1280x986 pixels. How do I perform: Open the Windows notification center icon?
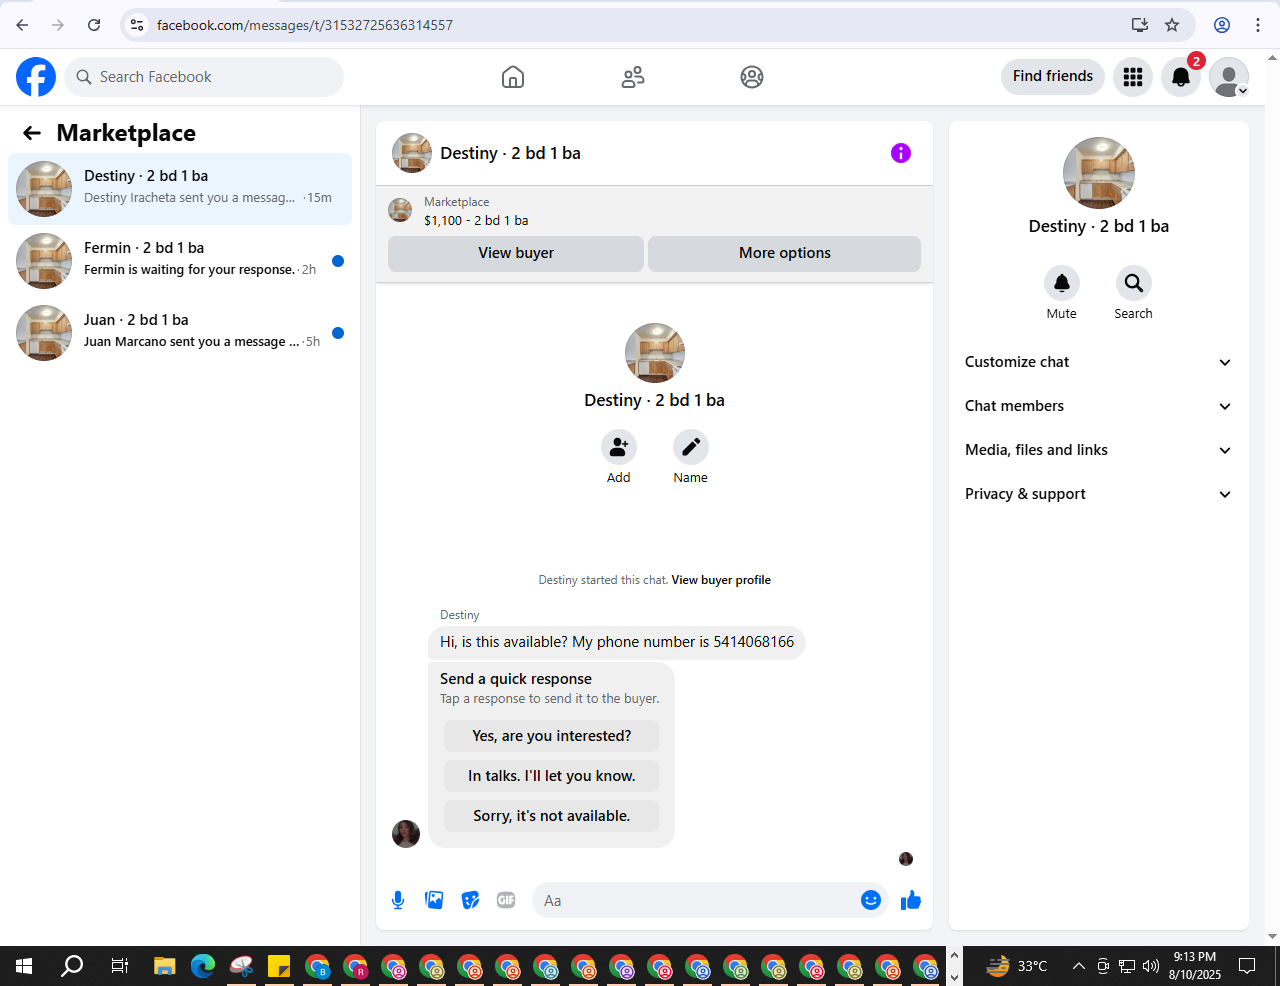(1247, 966)
